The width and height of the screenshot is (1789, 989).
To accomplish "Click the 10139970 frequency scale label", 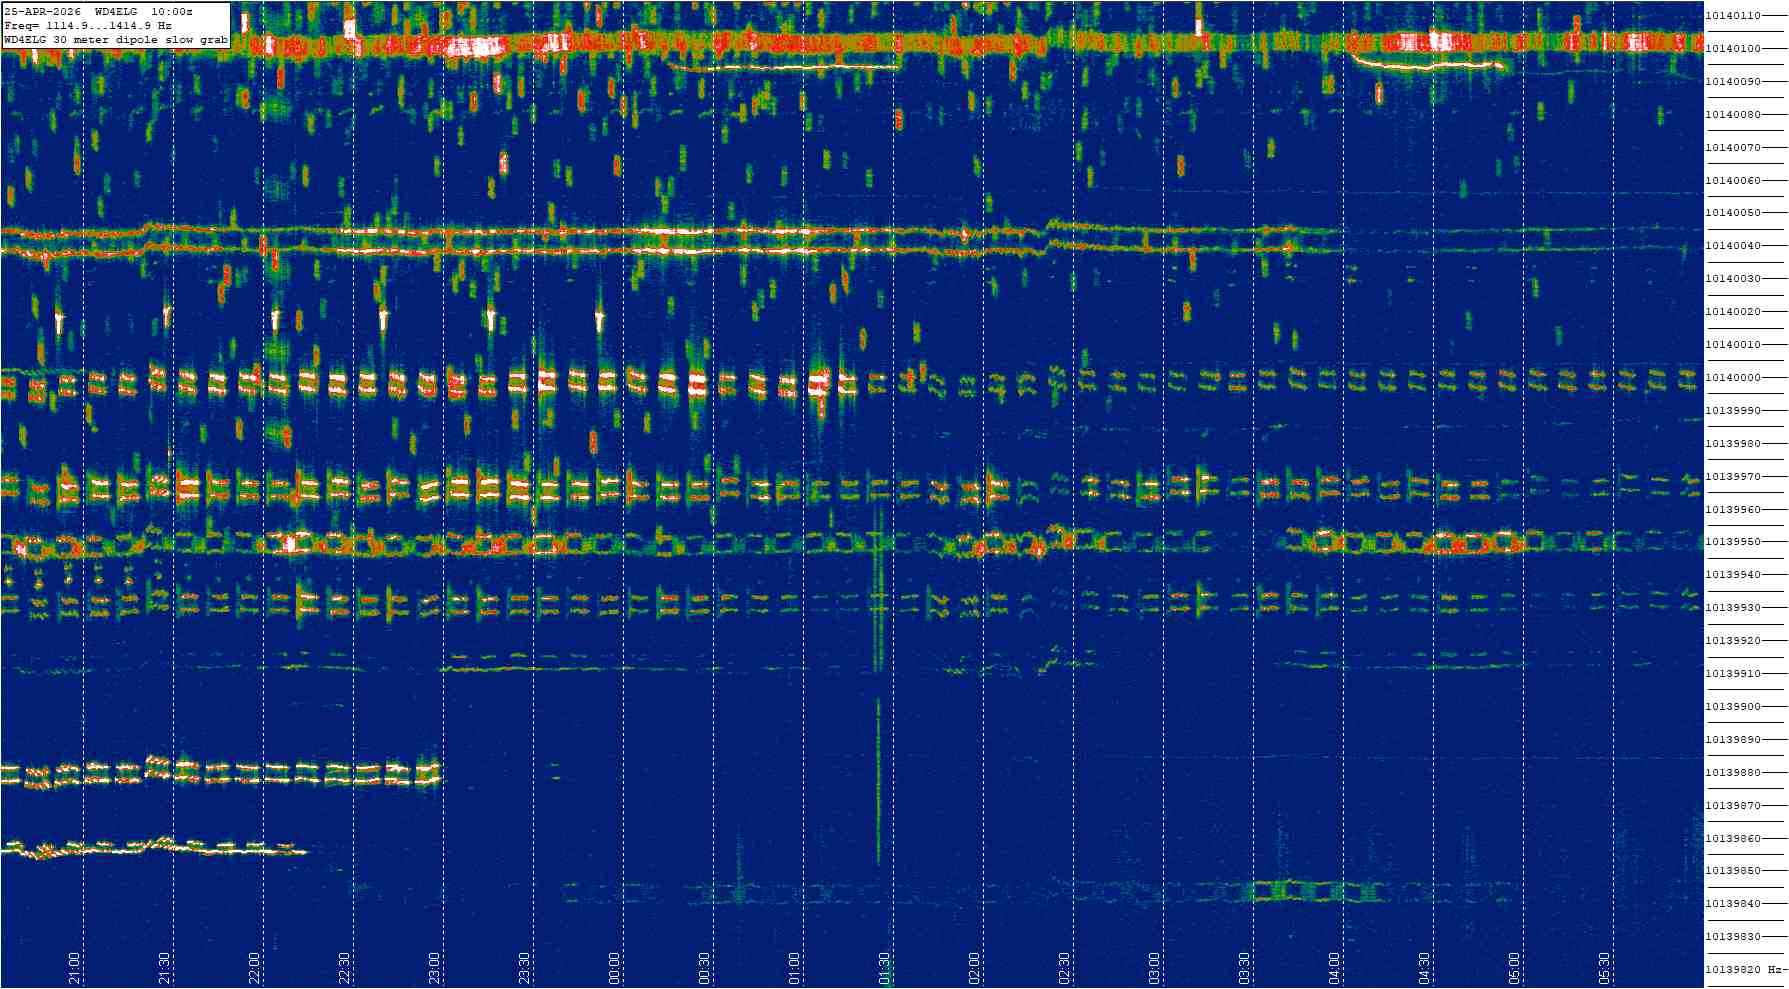I will (x=1733, y=477).
